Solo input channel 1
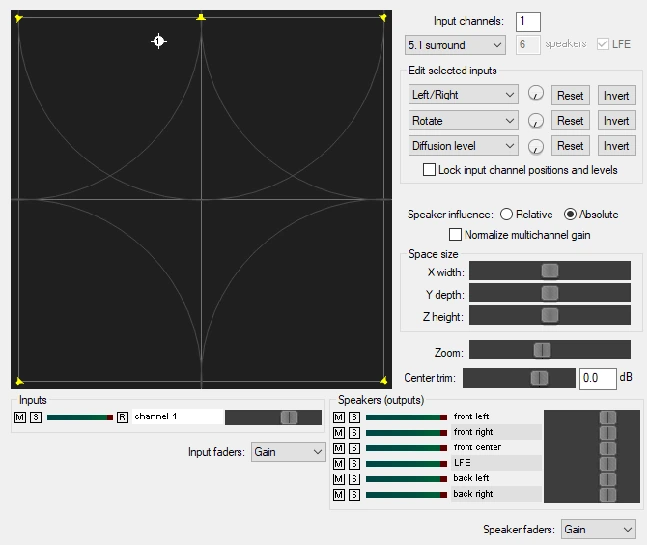This screenshot has height=545, width=647. coord(36,418)
